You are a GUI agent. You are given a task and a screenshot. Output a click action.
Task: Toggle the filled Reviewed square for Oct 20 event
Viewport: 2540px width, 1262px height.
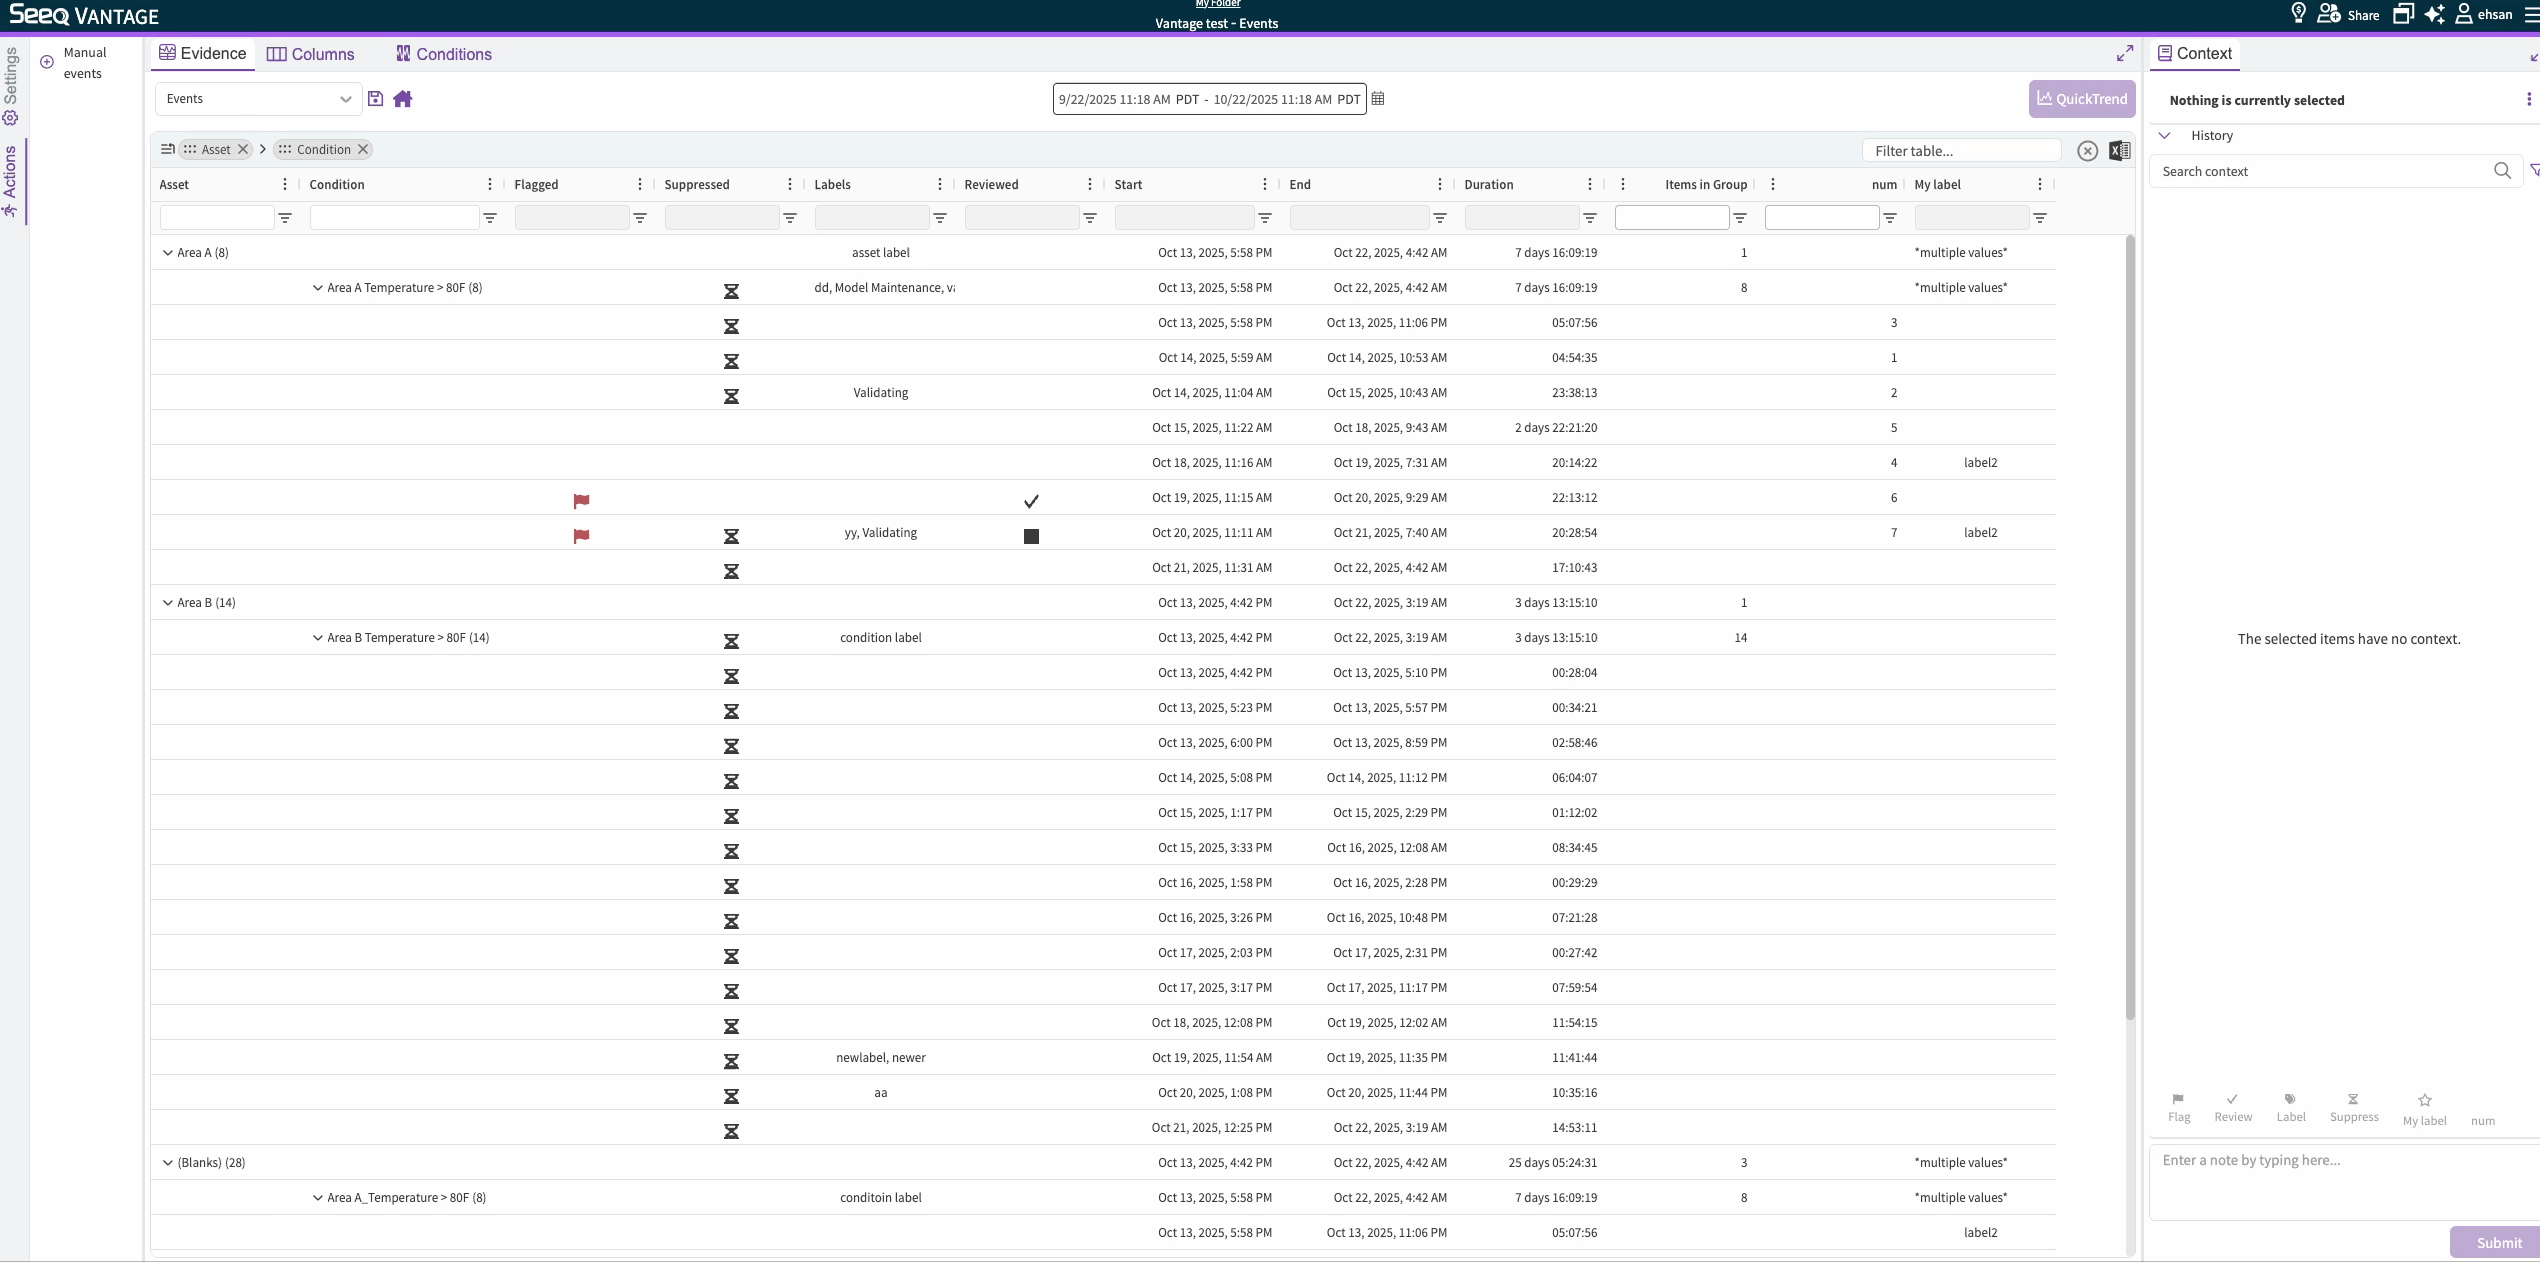(x=1031, y=537)
